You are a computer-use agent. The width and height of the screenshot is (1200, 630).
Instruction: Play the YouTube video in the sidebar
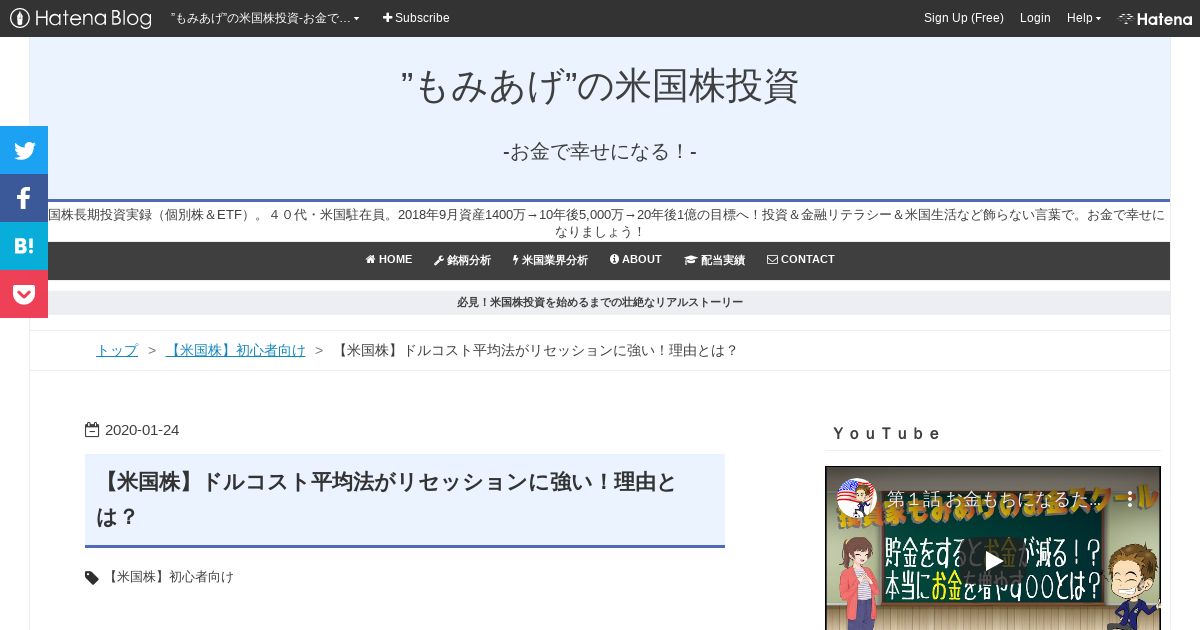click(x=993, y=560)
